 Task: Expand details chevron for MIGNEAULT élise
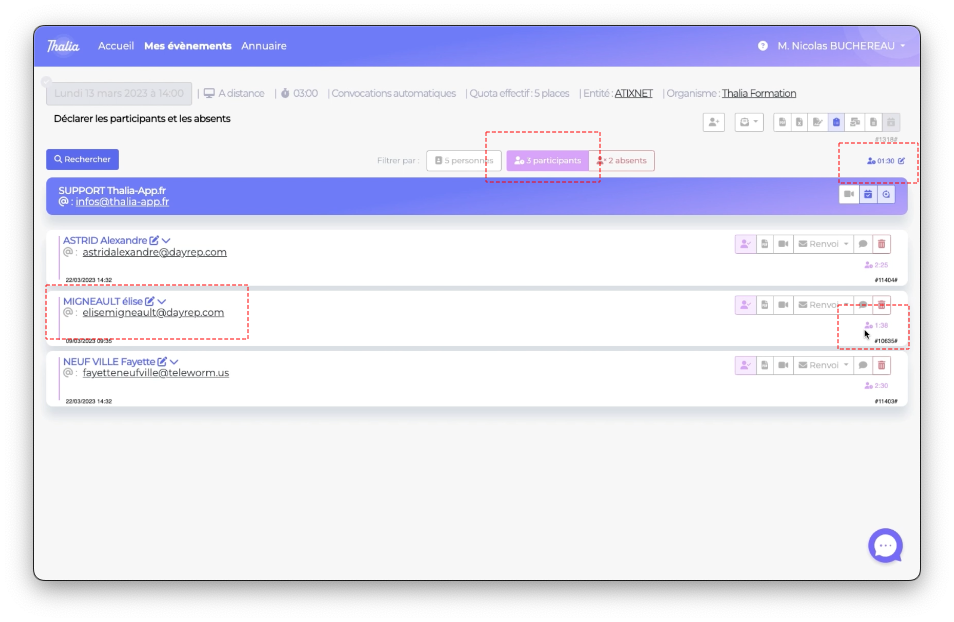click(x=162, y=301)
